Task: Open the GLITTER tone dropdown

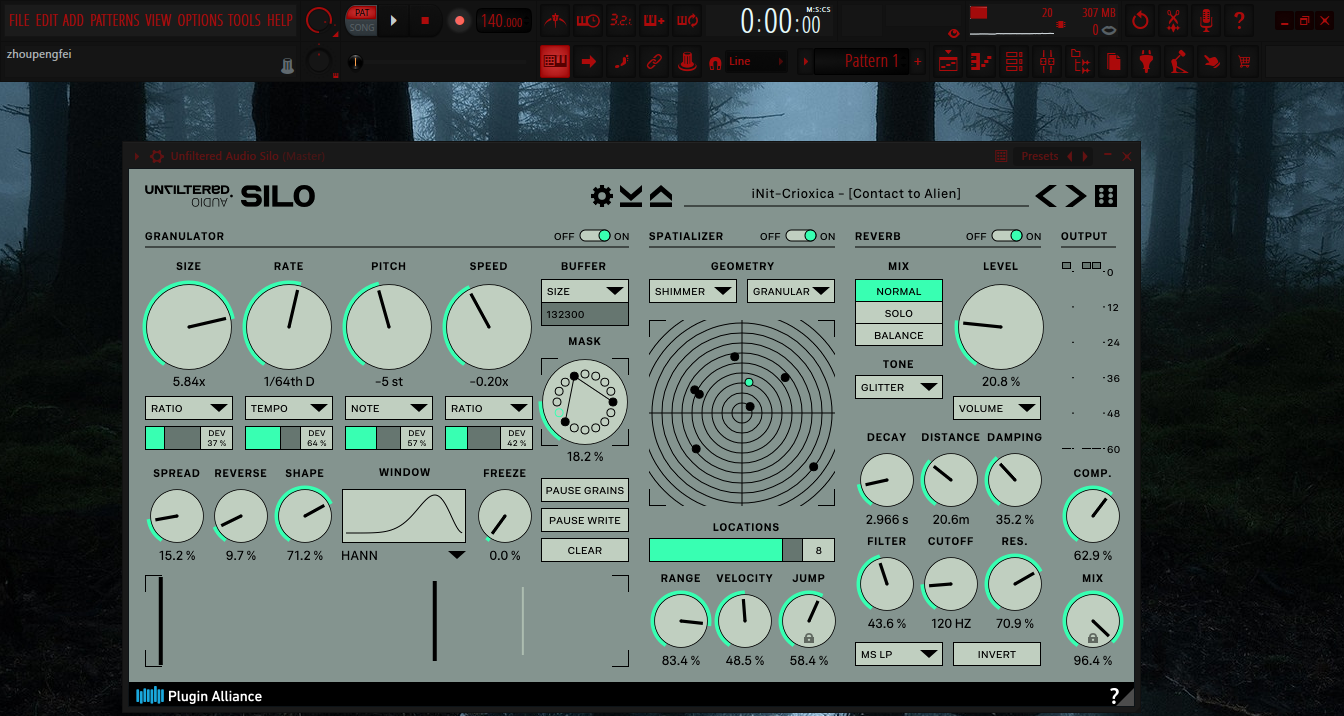Action: (x=899, y=387)
